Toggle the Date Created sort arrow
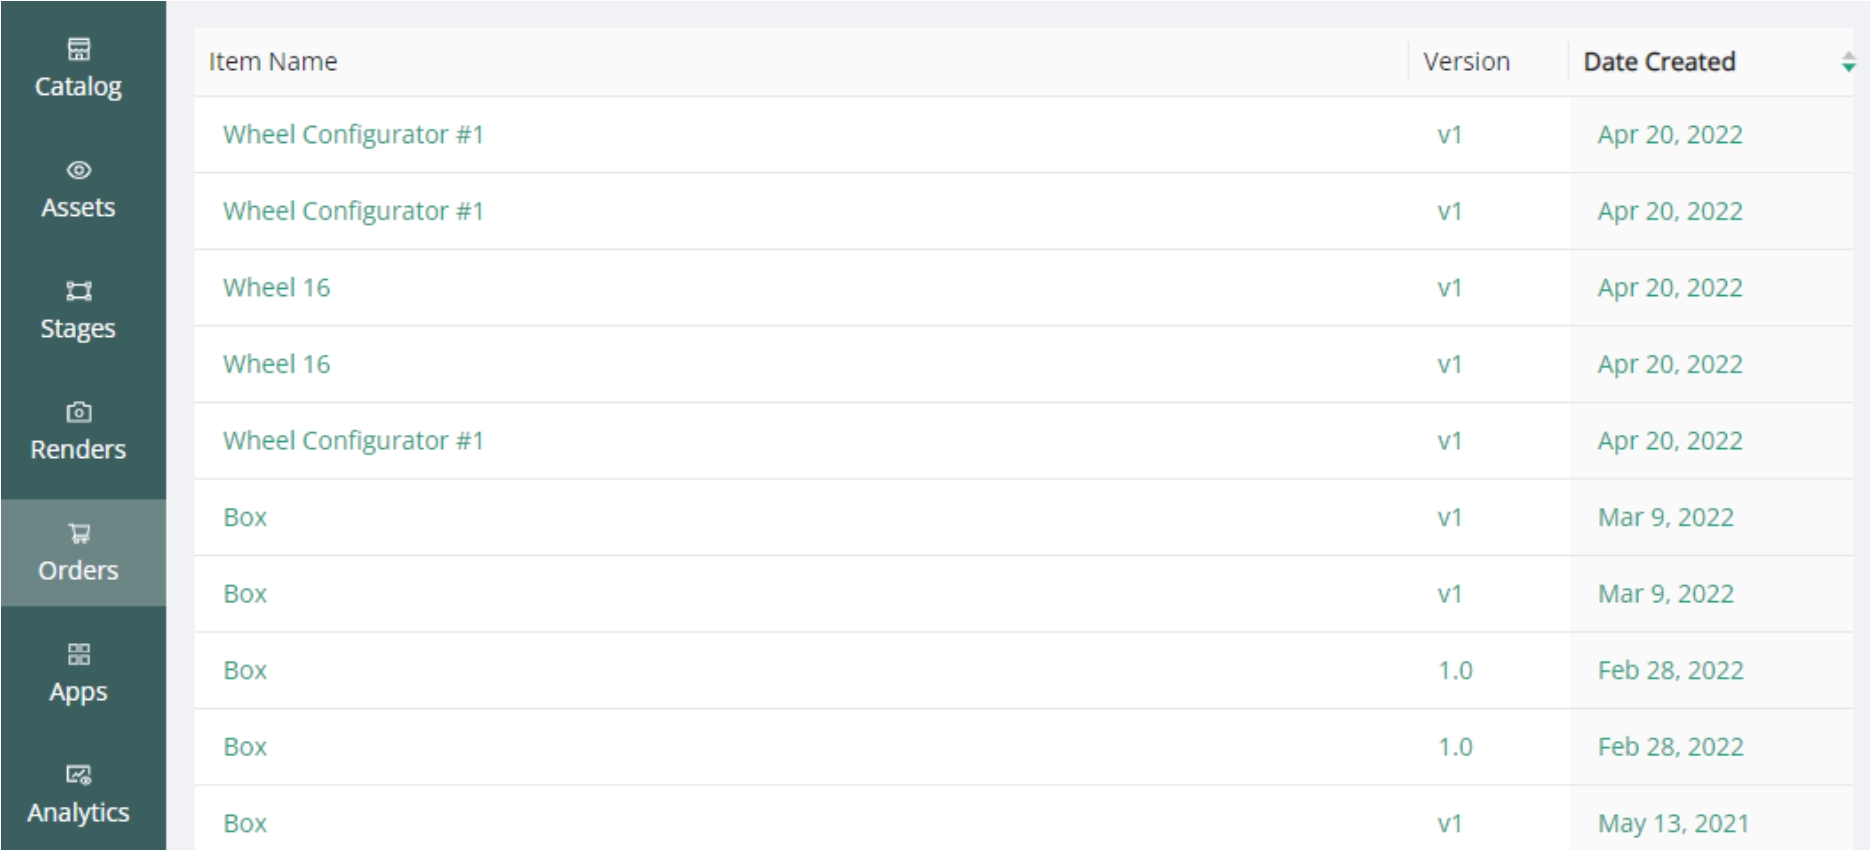The height and width of the screenshot is (860, 1870). (x=1848, y=62)
